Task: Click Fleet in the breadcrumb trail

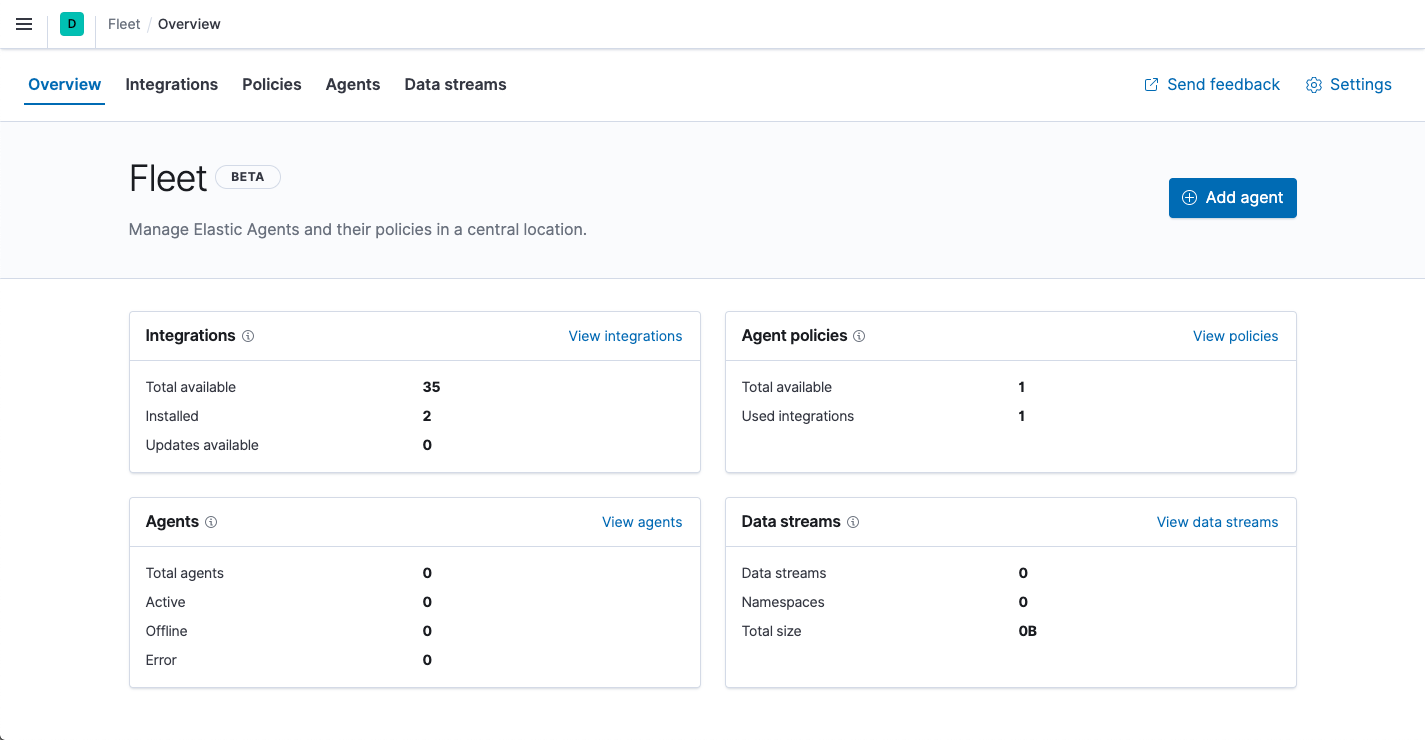Action: coord(123,23)
